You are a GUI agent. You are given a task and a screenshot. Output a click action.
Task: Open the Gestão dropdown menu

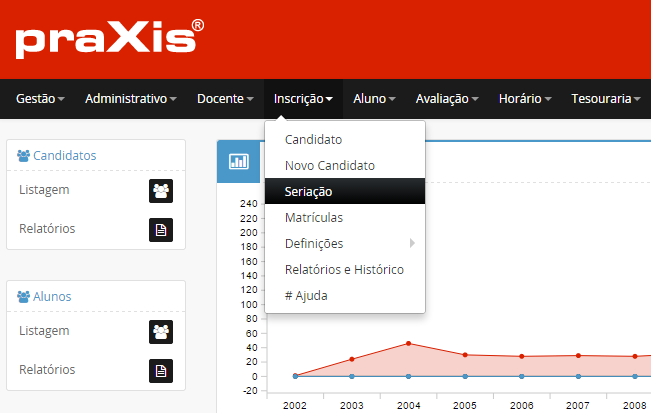[x=40, y=99]
